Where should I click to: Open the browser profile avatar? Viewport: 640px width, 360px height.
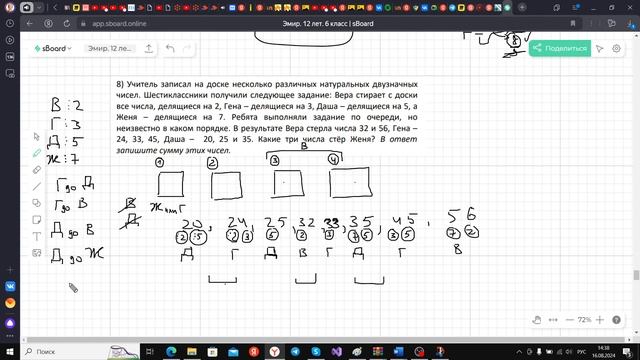pyautogui.click(x=10, y=7)
